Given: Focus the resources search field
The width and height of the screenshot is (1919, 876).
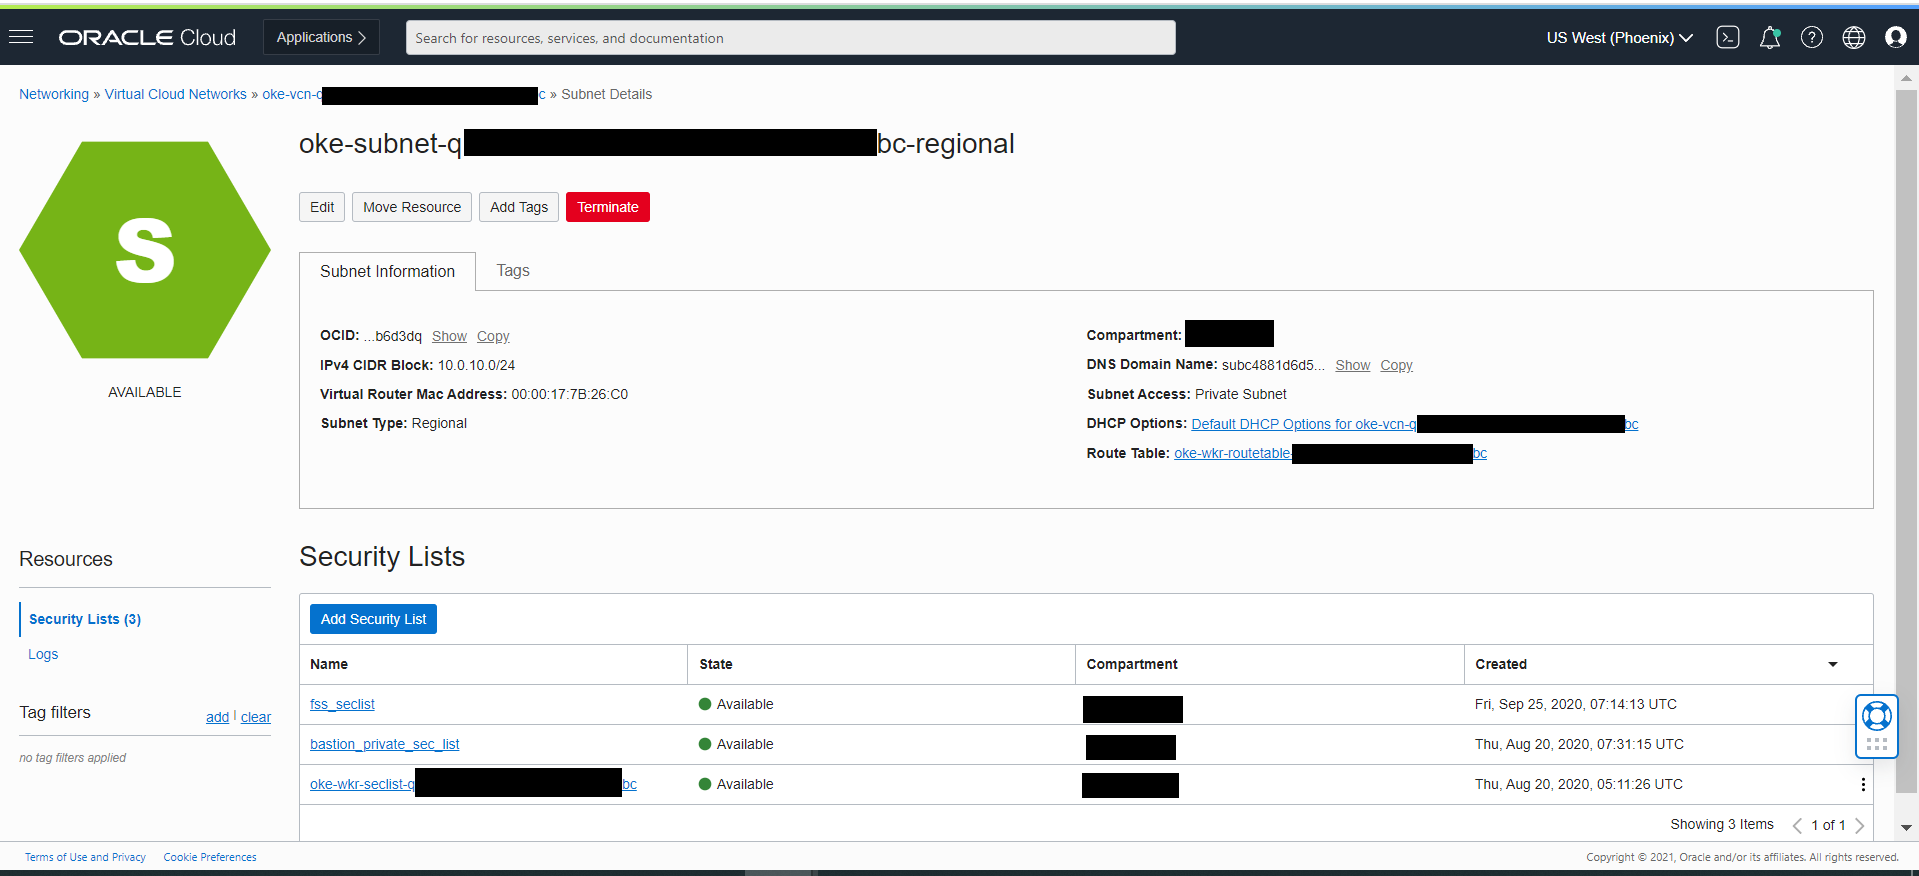Looking at the screenshot, I should click(790, 38).
